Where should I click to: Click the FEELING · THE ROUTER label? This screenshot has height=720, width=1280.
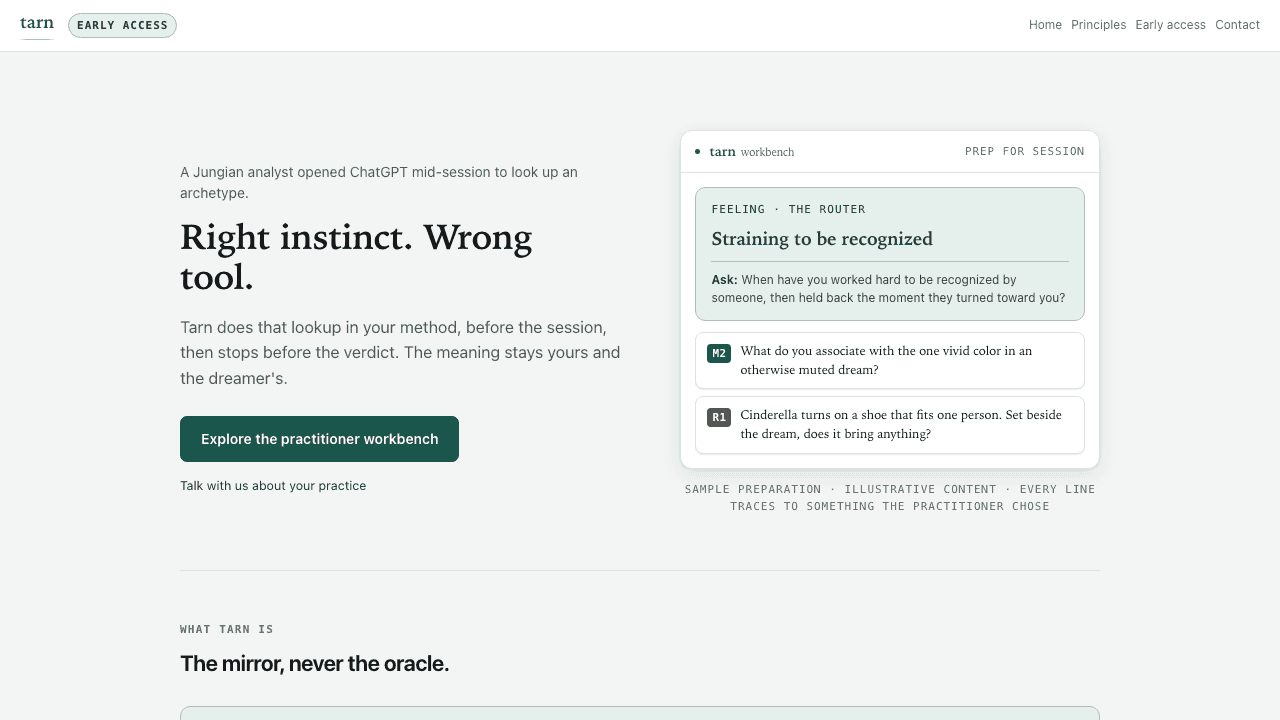(x=788, y=209)
